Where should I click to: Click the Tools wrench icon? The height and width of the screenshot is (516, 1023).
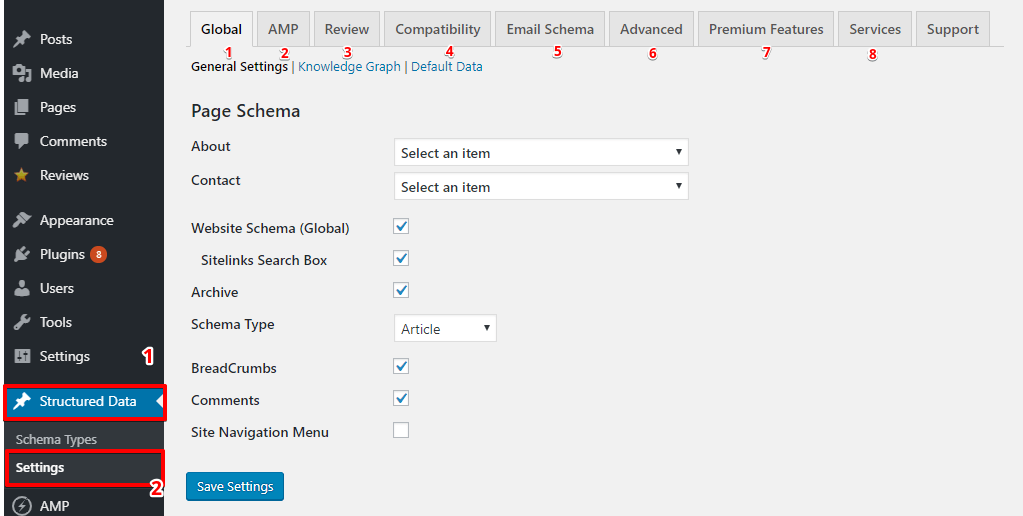click(22, 322)
